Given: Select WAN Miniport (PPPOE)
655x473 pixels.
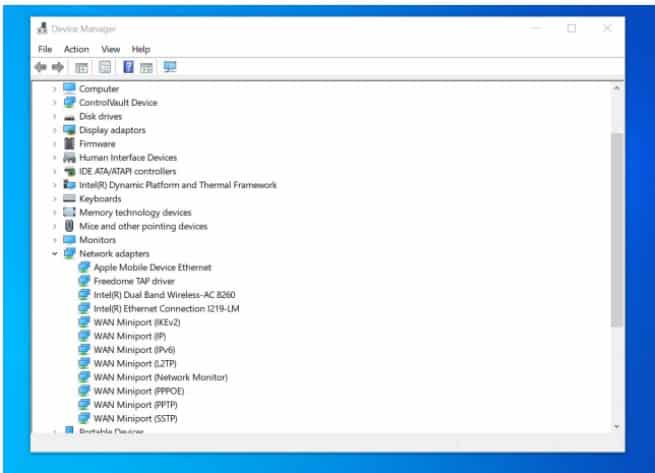Looking at the screenshot, I should coord(139,391).
